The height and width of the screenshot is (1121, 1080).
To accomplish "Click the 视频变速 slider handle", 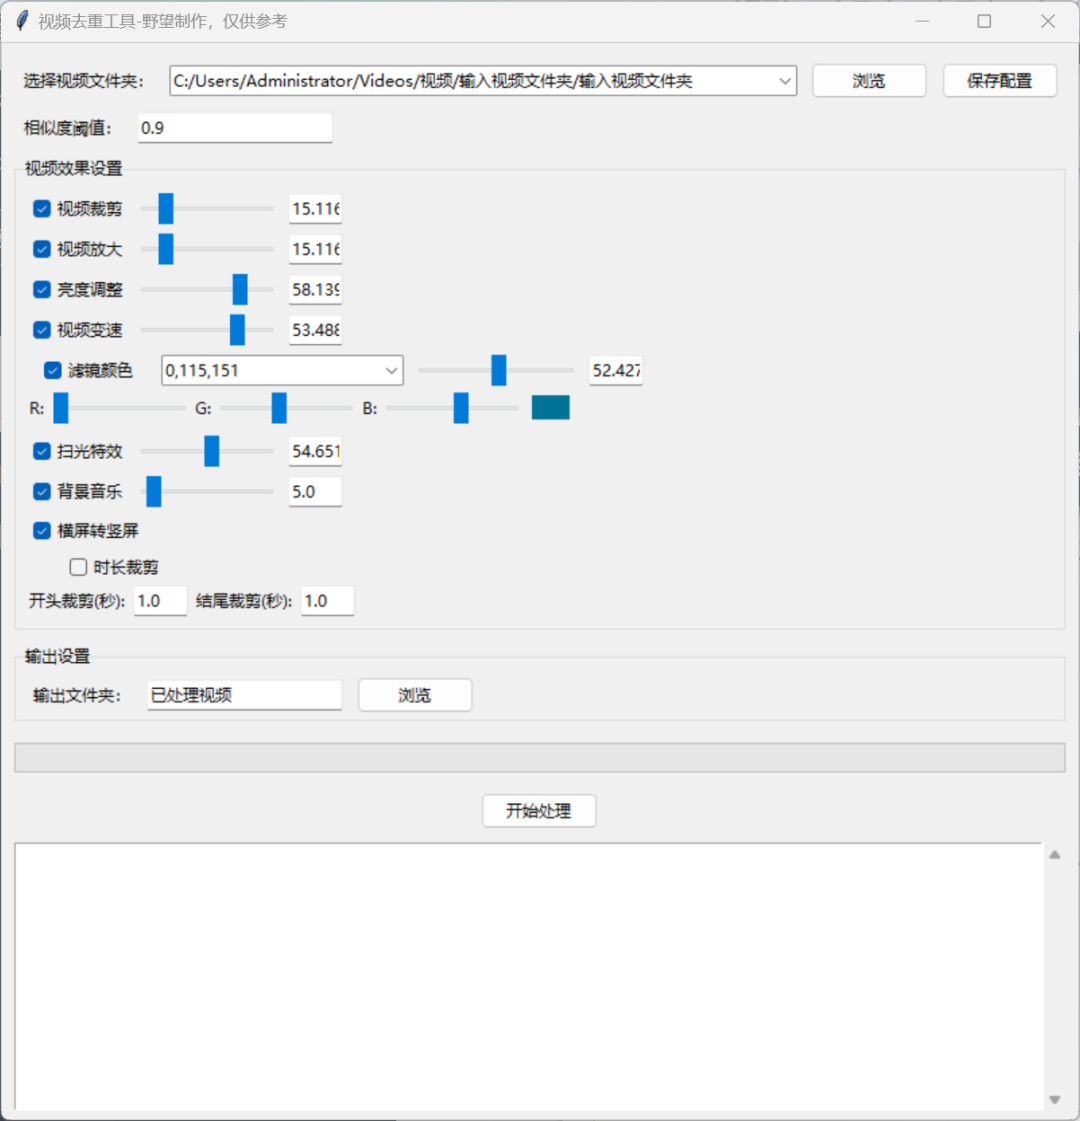I will 237,330.
